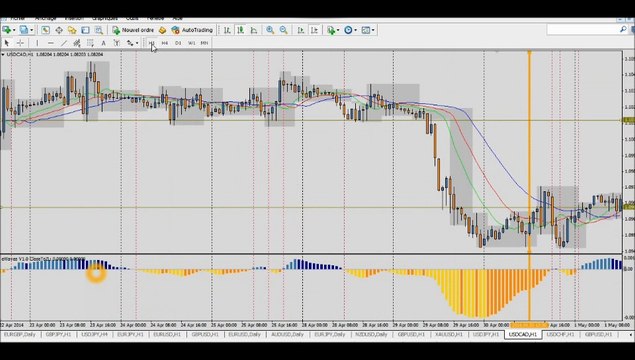This screenshot has width=635, height=360.
Task: Open the GBPJPY,H1 chart tab
Action: coord(59,334)
